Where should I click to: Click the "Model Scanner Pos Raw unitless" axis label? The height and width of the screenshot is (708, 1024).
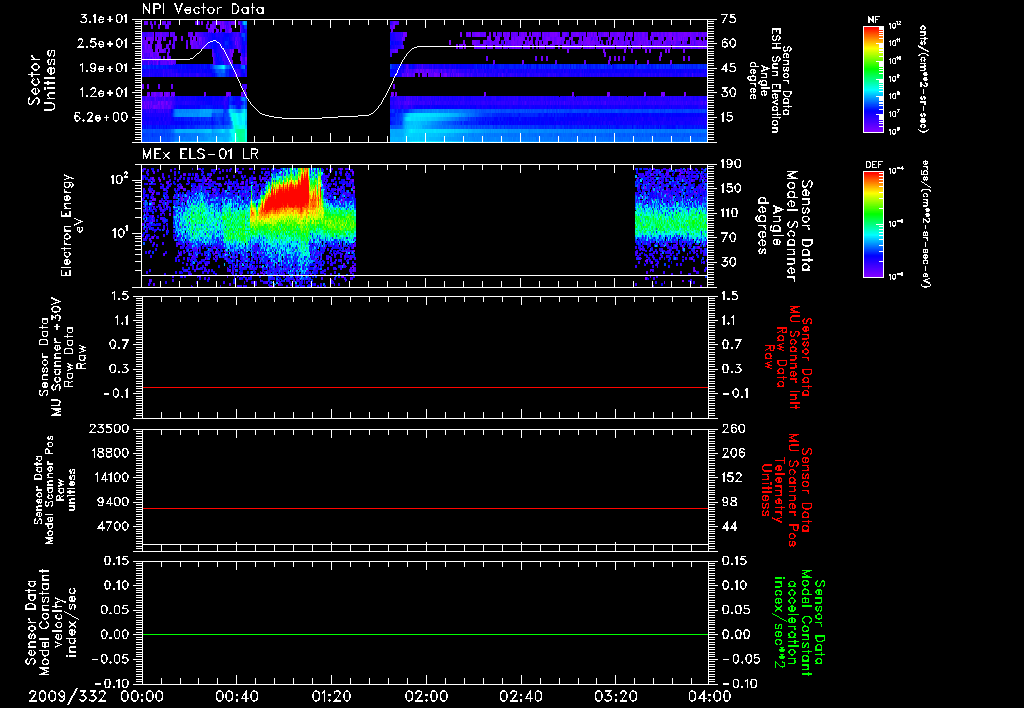click(x=54, y=490)
